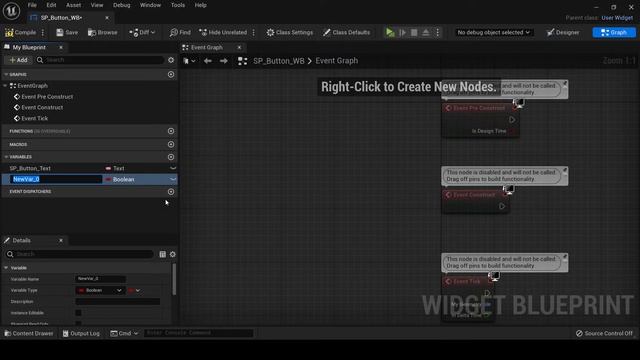Select SP_Button_Text variable
Screen dimensions: 640x360
click(x=30, y=168)
